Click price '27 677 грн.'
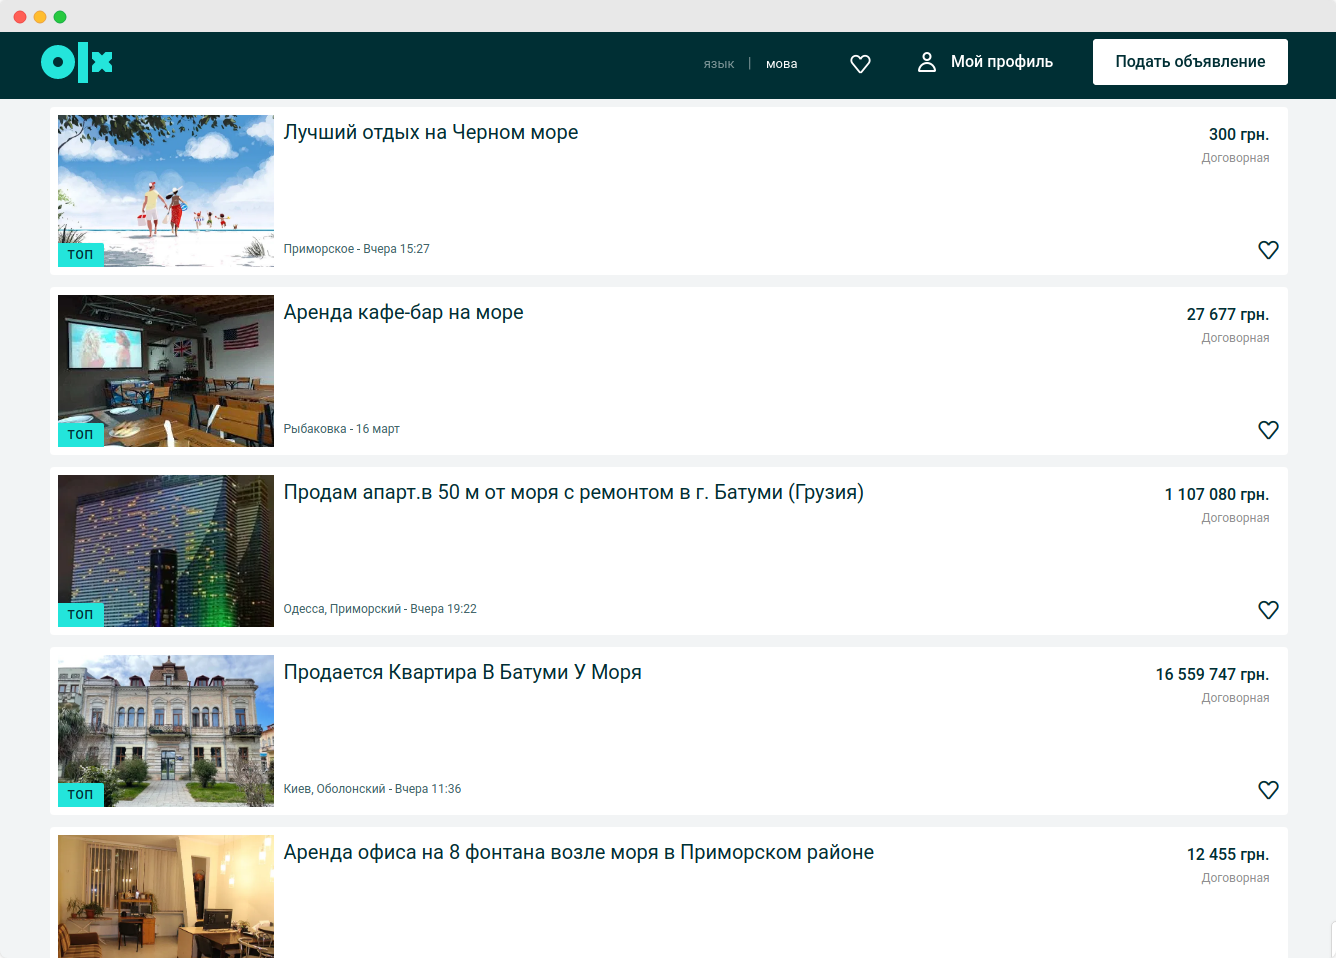1336x958 pixels. (x=1228, y=314)
